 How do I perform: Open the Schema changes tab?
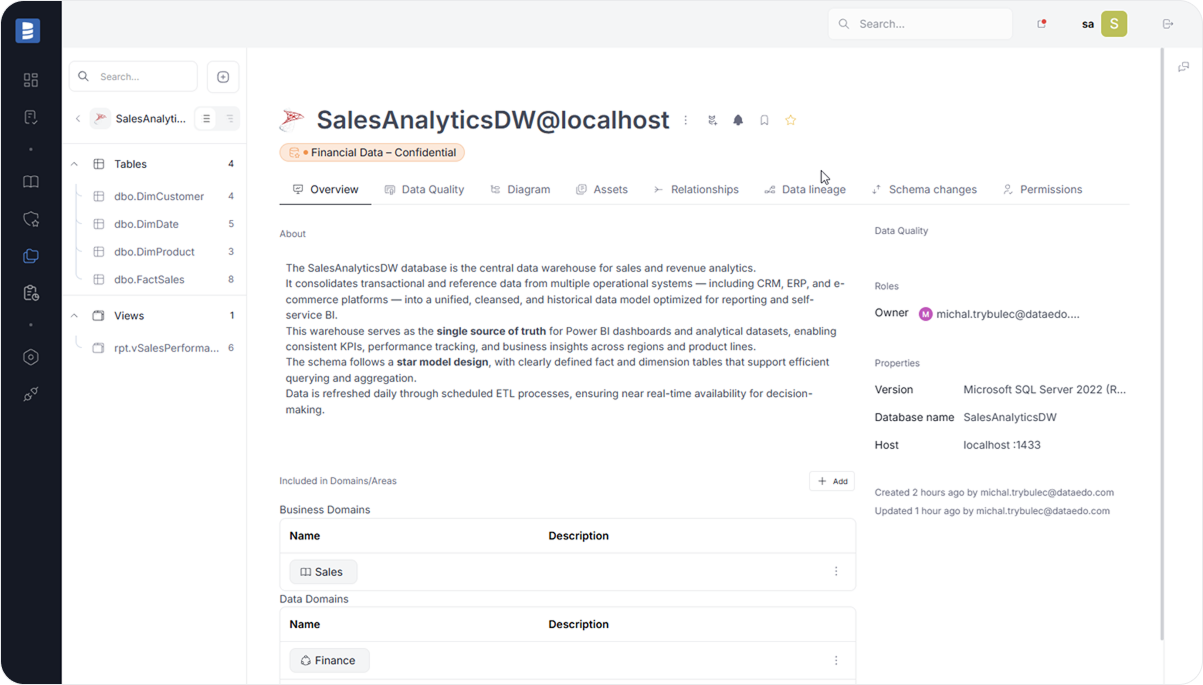tap(923, 189)
